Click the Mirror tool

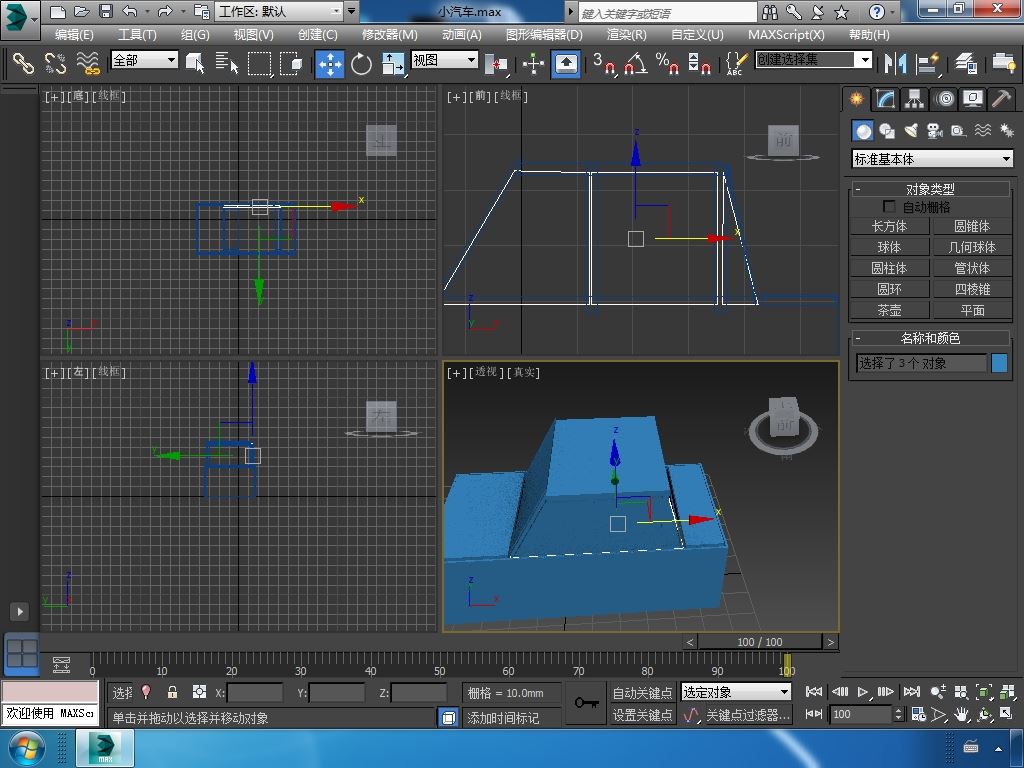(895, 63)
